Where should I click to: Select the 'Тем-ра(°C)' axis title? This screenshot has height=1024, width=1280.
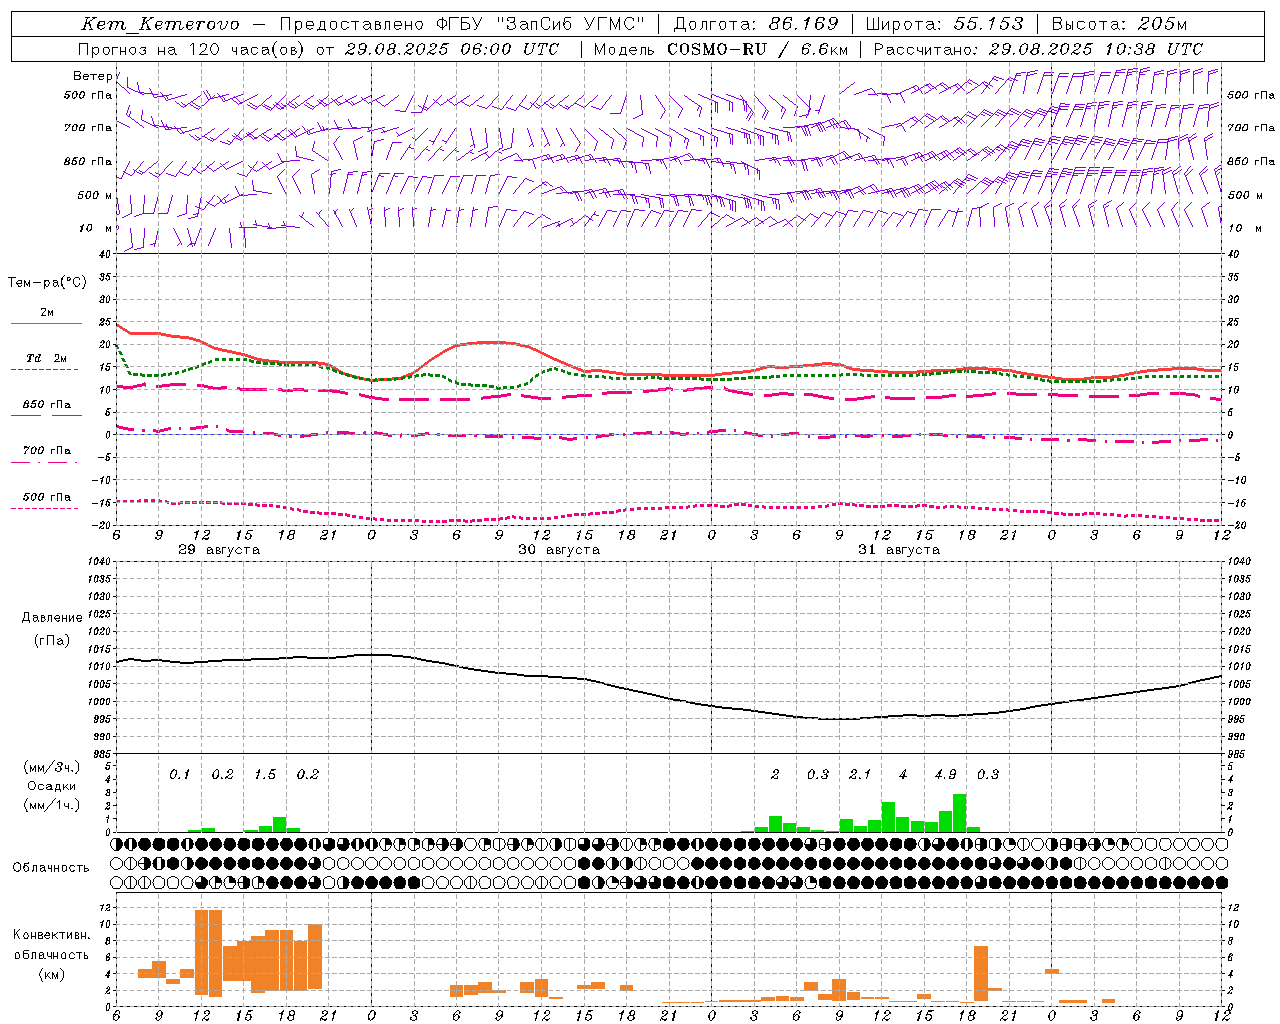point(47,283)
